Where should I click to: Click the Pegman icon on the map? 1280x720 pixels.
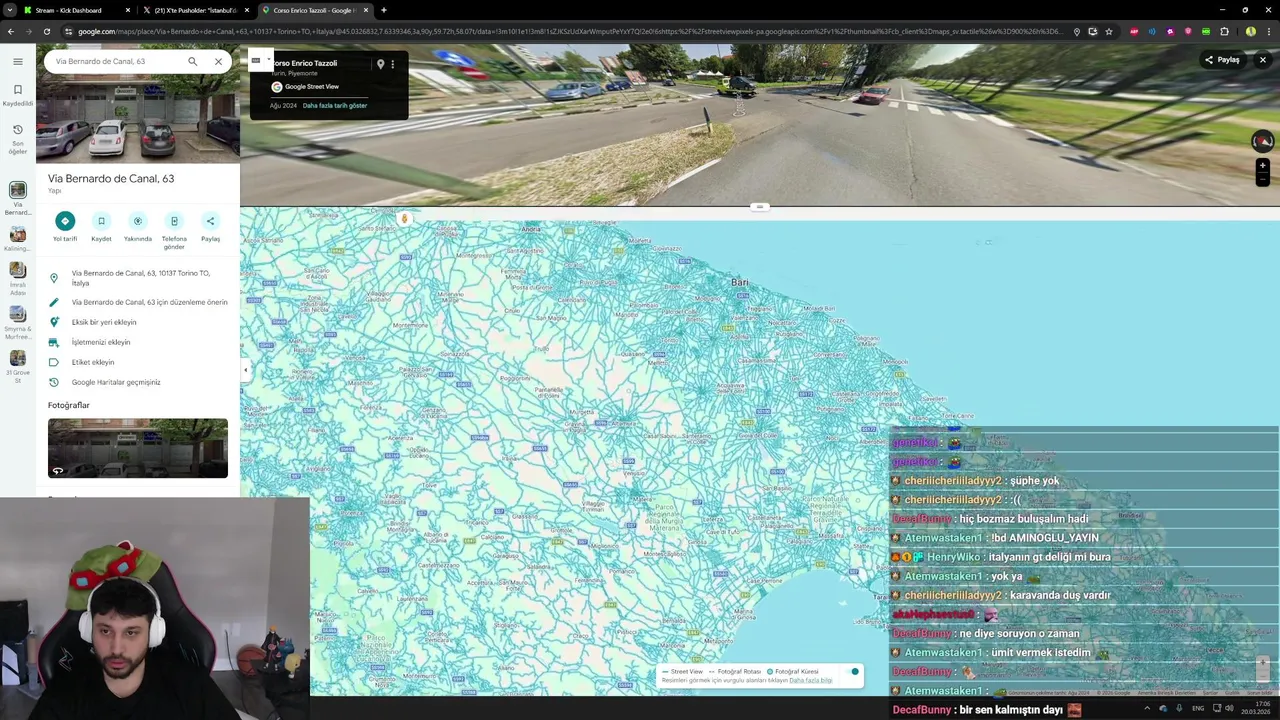405,218
